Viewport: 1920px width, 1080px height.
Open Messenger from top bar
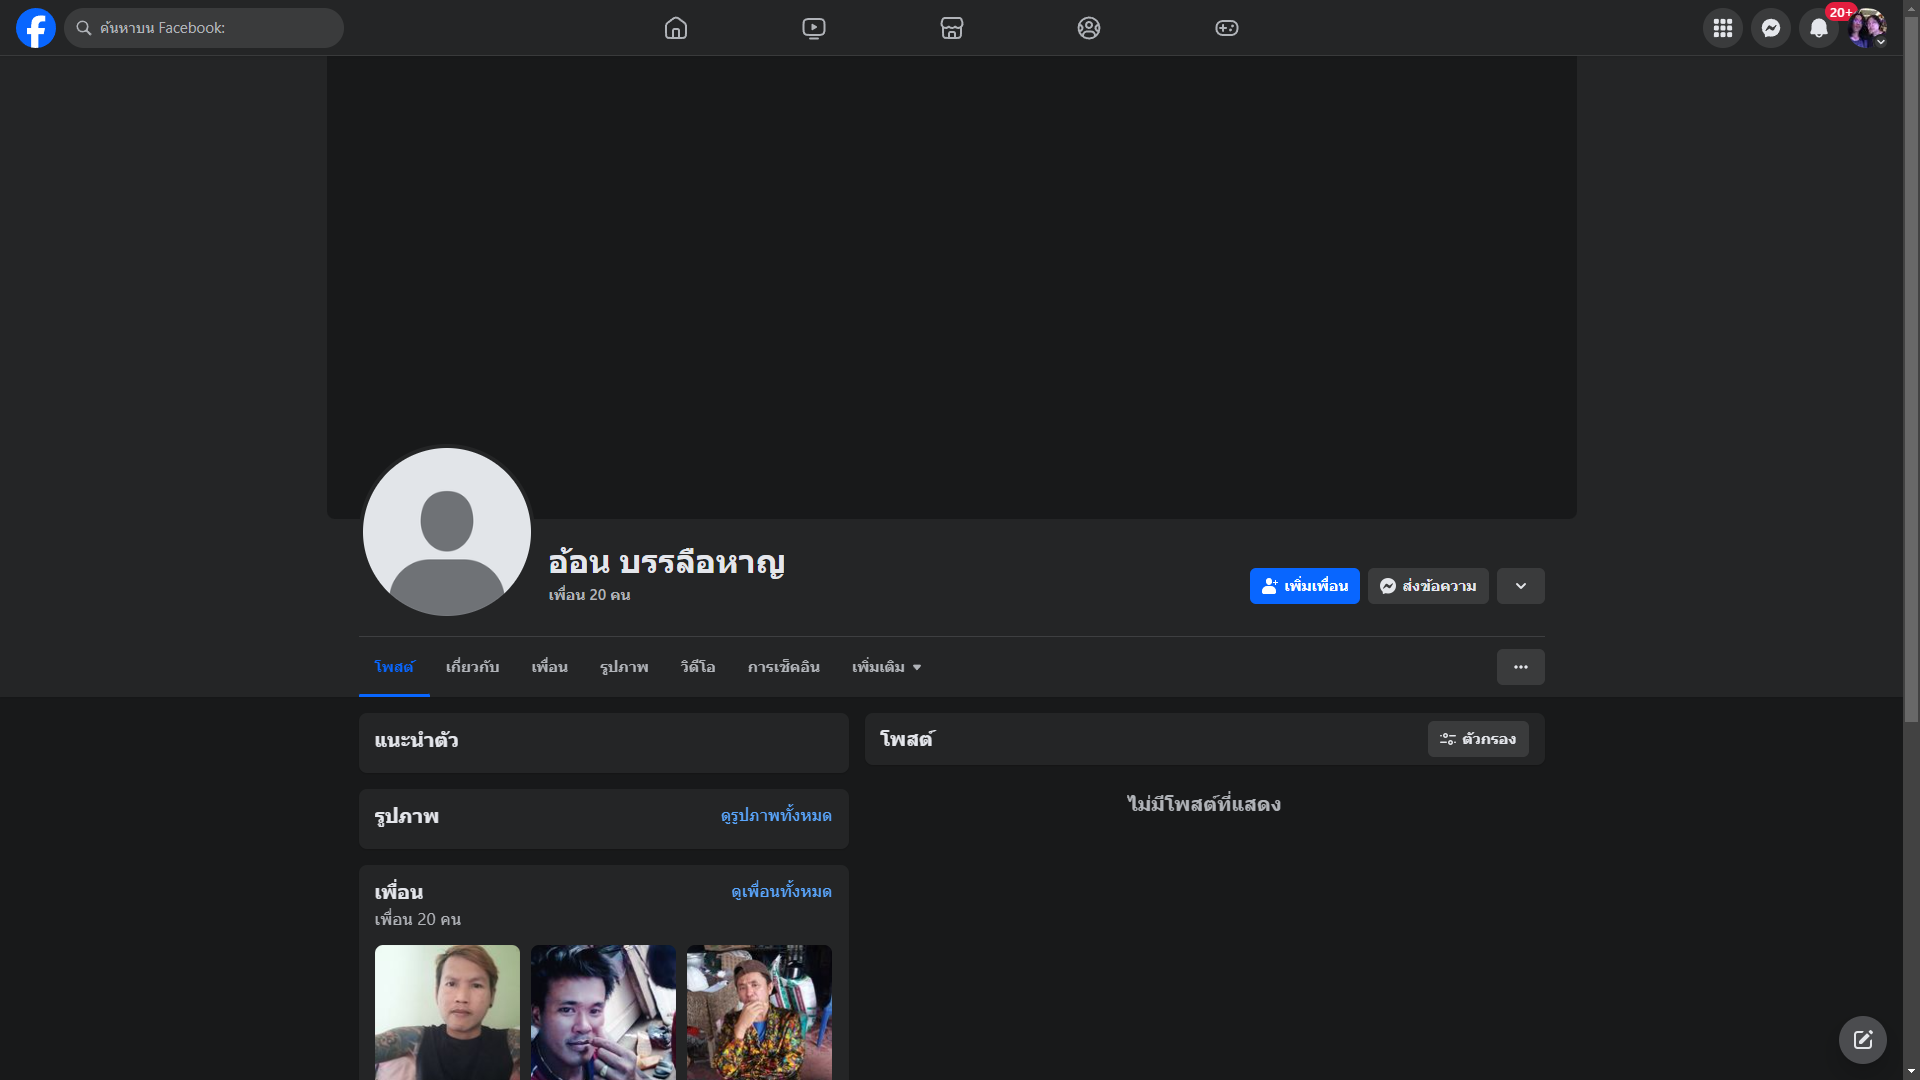1771,28
